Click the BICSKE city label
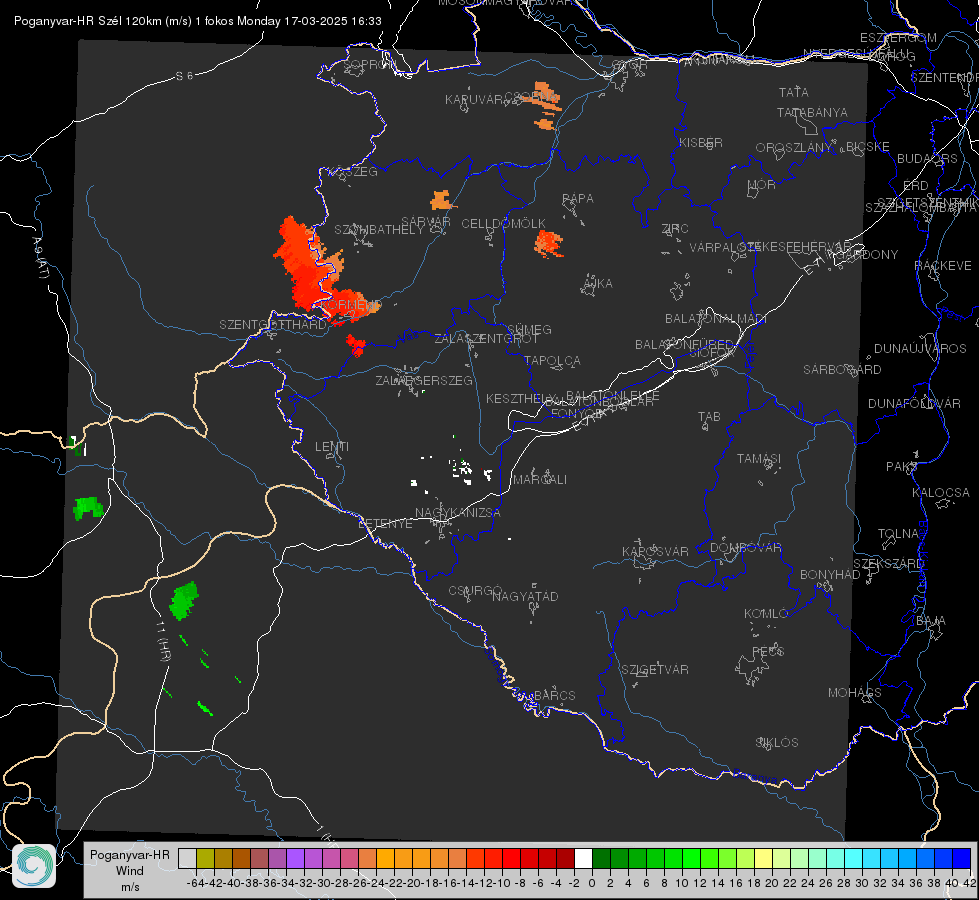Viewport: 979px width, 900px height. tap(867, 146)
